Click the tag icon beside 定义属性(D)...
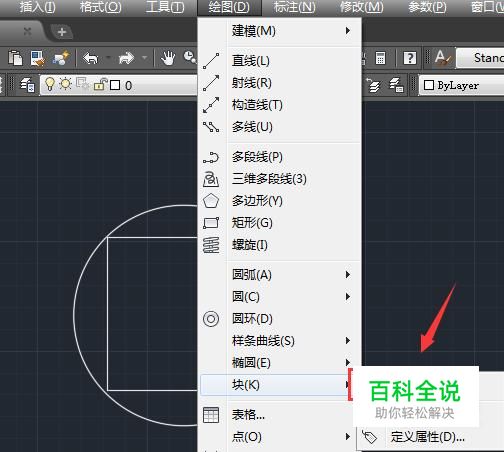 [x=369, y=437]
